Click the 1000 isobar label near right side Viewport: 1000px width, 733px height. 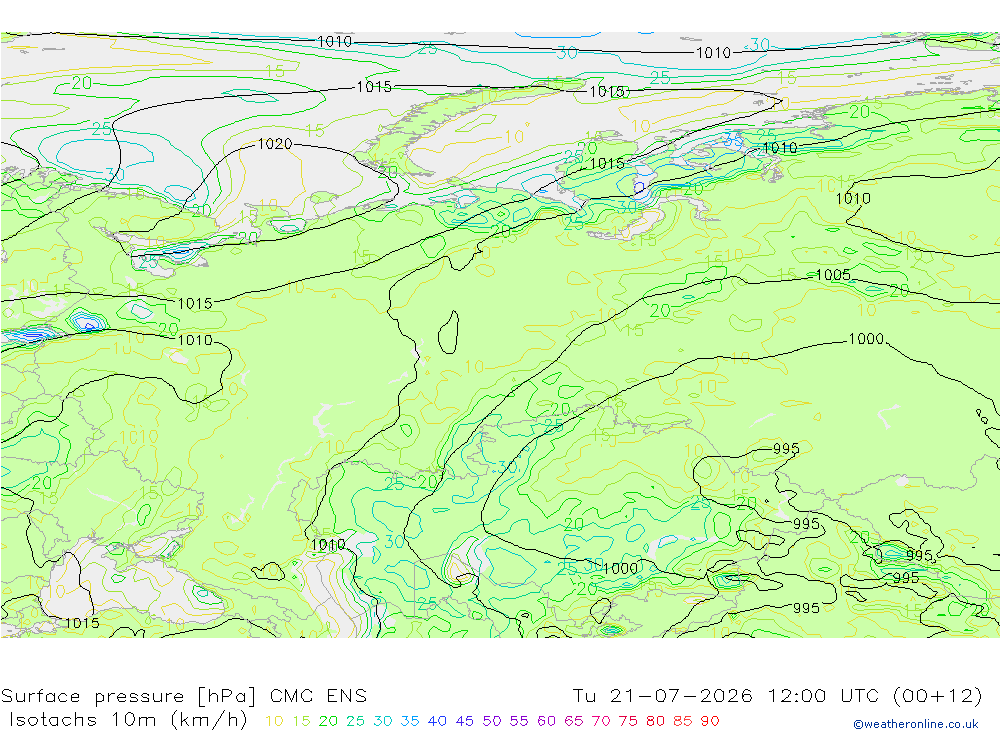pos(867,339)
